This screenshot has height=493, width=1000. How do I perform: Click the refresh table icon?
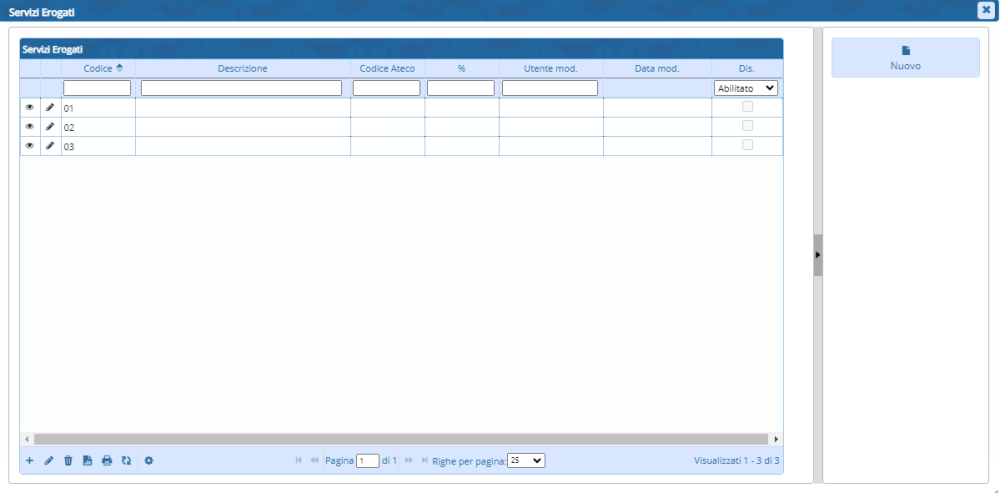point(126,461)
